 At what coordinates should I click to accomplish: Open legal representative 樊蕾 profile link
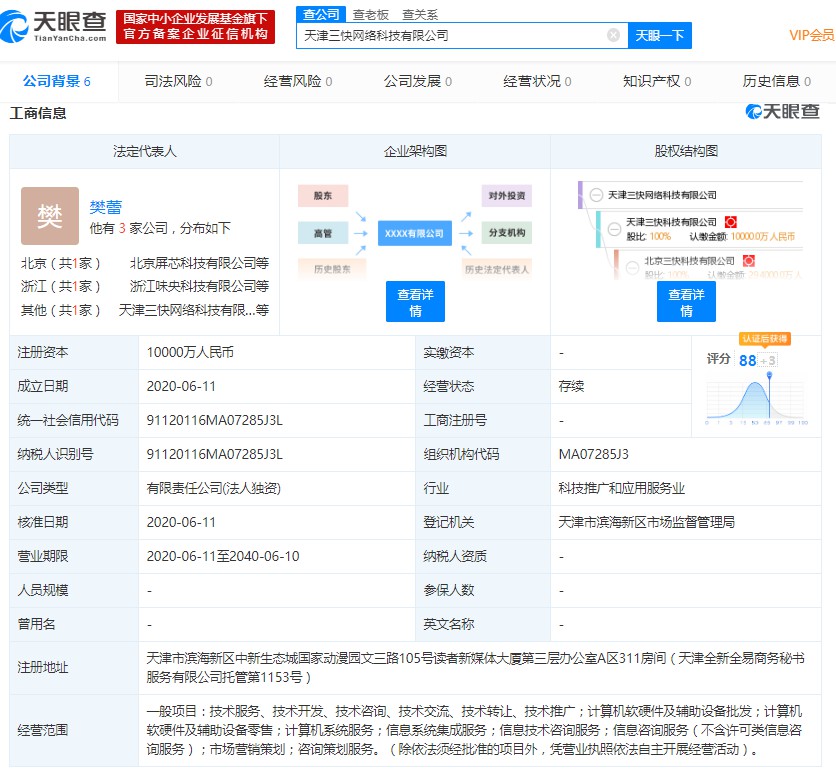(x=106, y=207)
